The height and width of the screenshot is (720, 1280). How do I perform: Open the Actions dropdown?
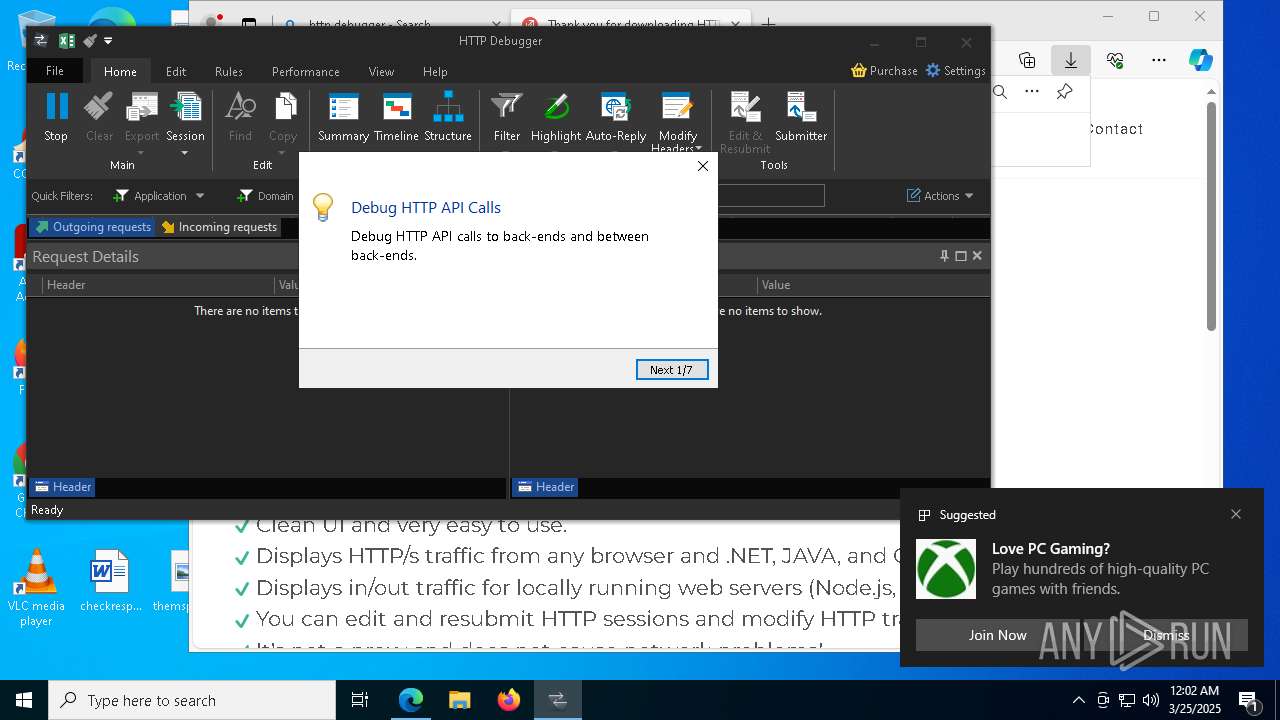pos(940,196)
